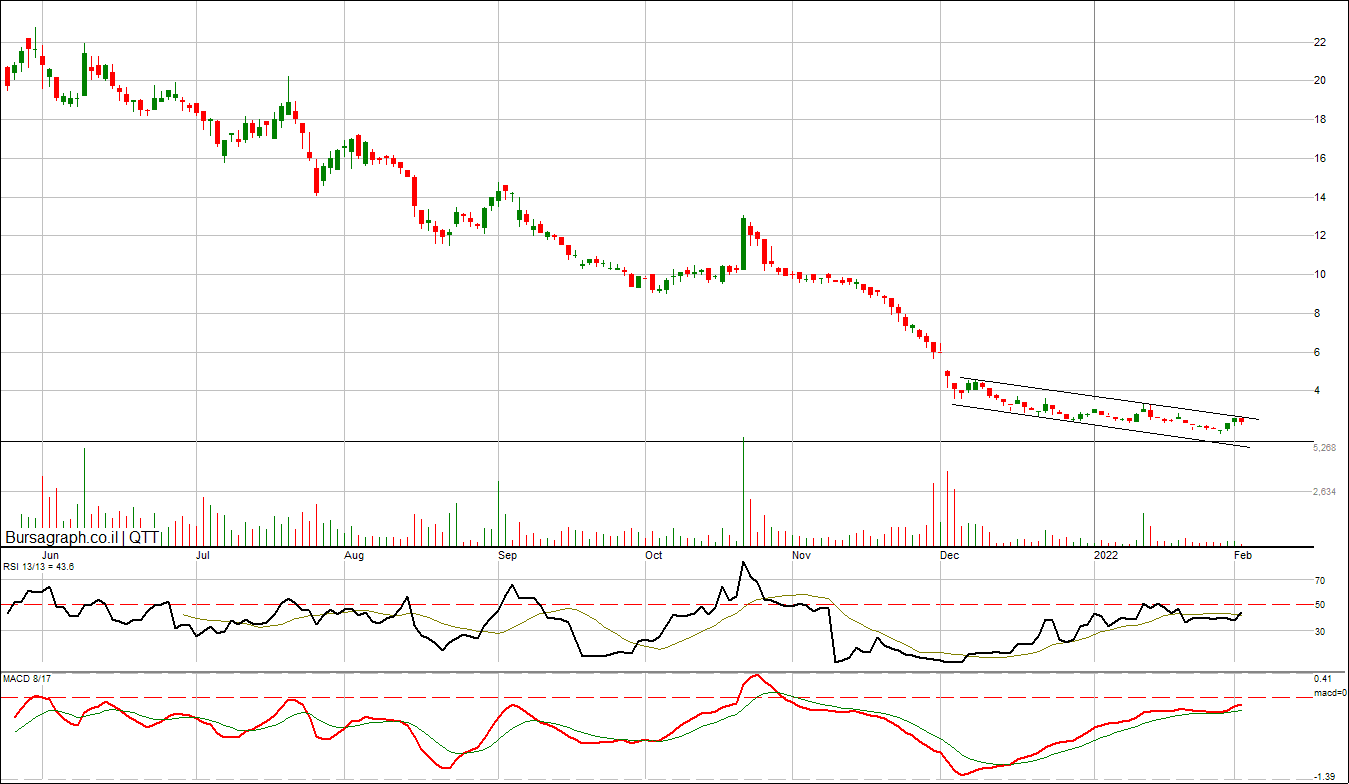The height and width of the screenshot is (784, 1349).
Task: Click the RSI 13/13 = 43.6 indicator label
Action: (38, 567)
